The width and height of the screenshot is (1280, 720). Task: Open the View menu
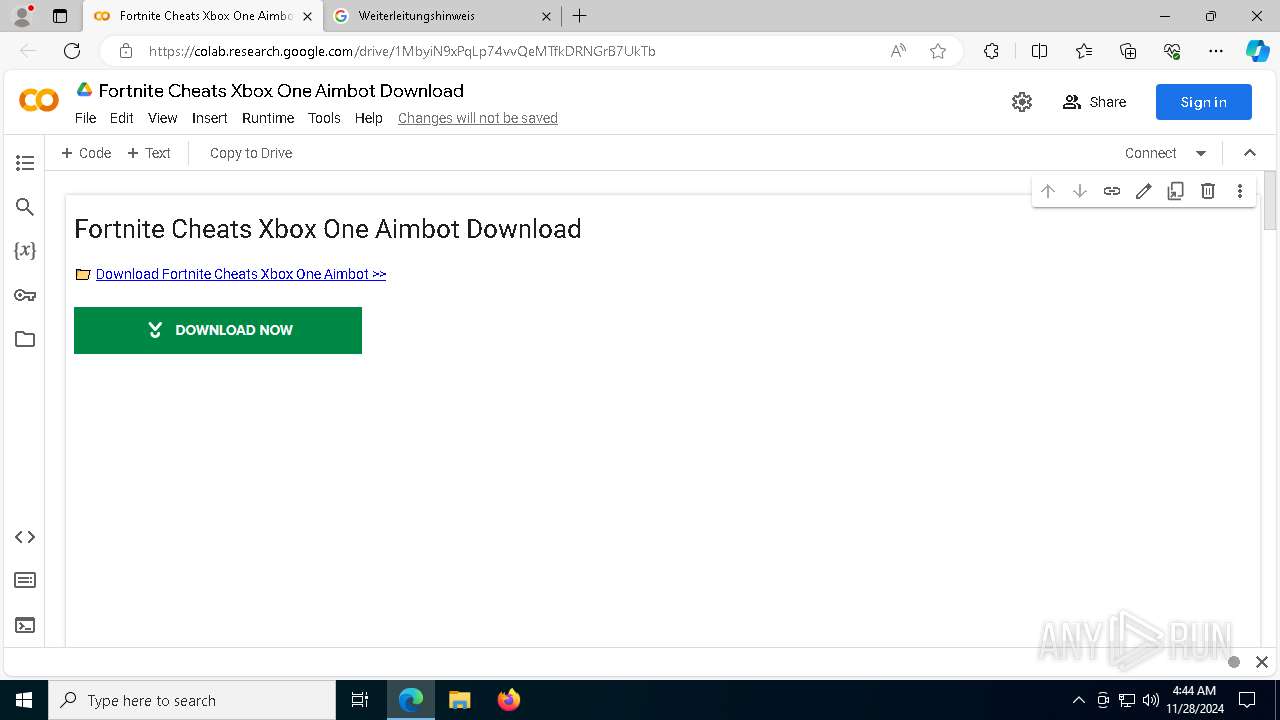tap(163, 118)
